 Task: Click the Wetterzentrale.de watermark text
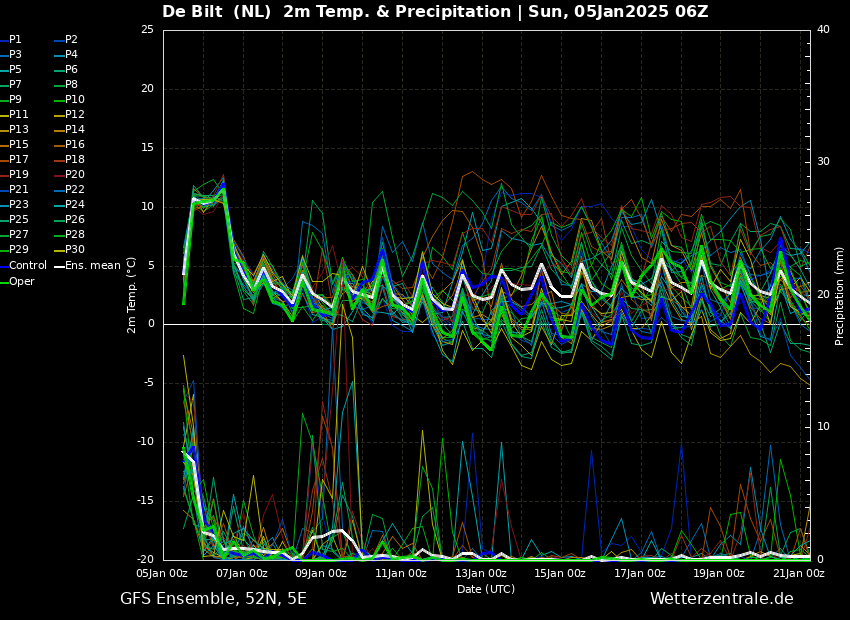[x=722, y=599]
